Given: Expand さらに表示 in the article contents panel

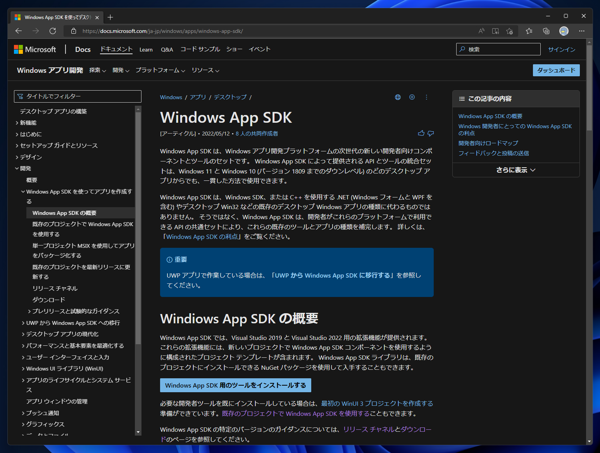Looking at the screenshot, I should point(515,170).
